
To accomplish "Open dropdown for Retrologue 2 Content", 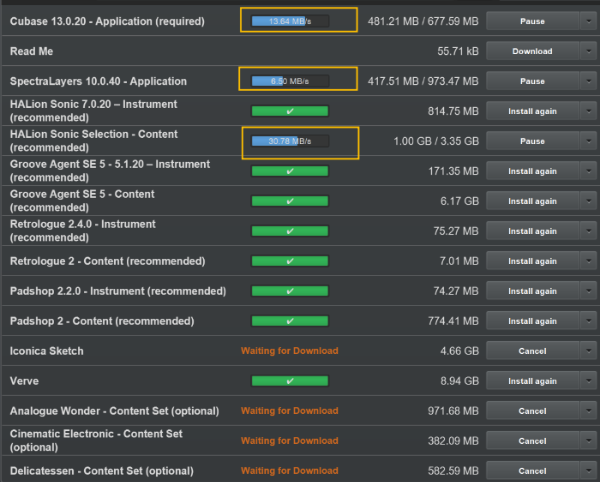I will [589, 261].
